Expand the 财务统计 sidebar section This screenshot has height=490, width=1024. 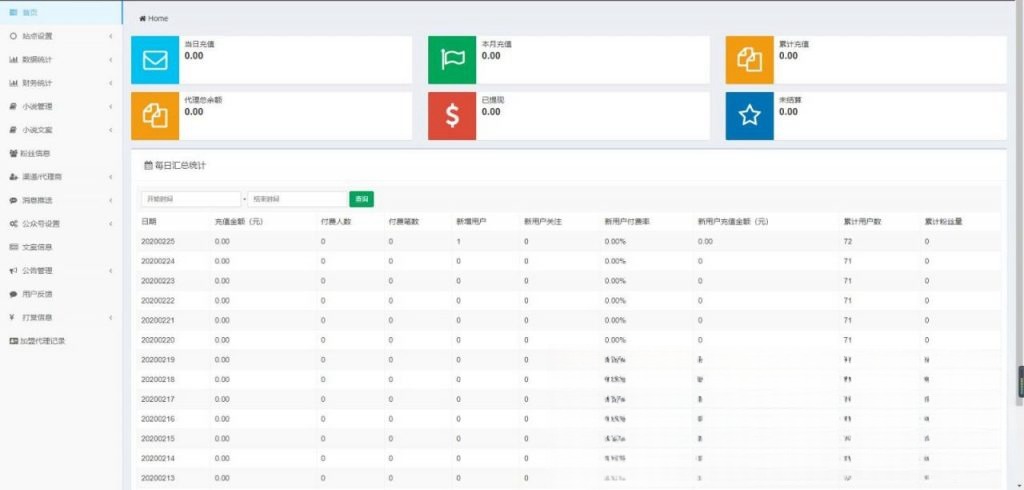58,83
